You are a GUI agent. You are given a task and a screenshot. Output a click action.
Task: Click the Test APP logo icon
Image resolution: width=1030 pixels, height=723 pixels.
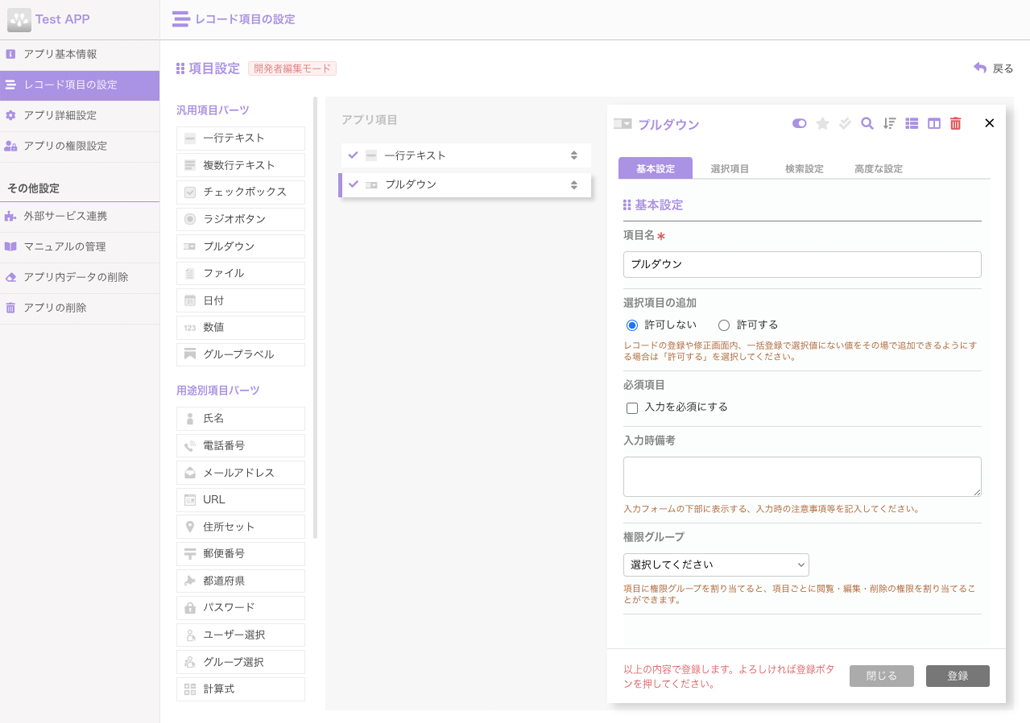(x=19, y=20)
